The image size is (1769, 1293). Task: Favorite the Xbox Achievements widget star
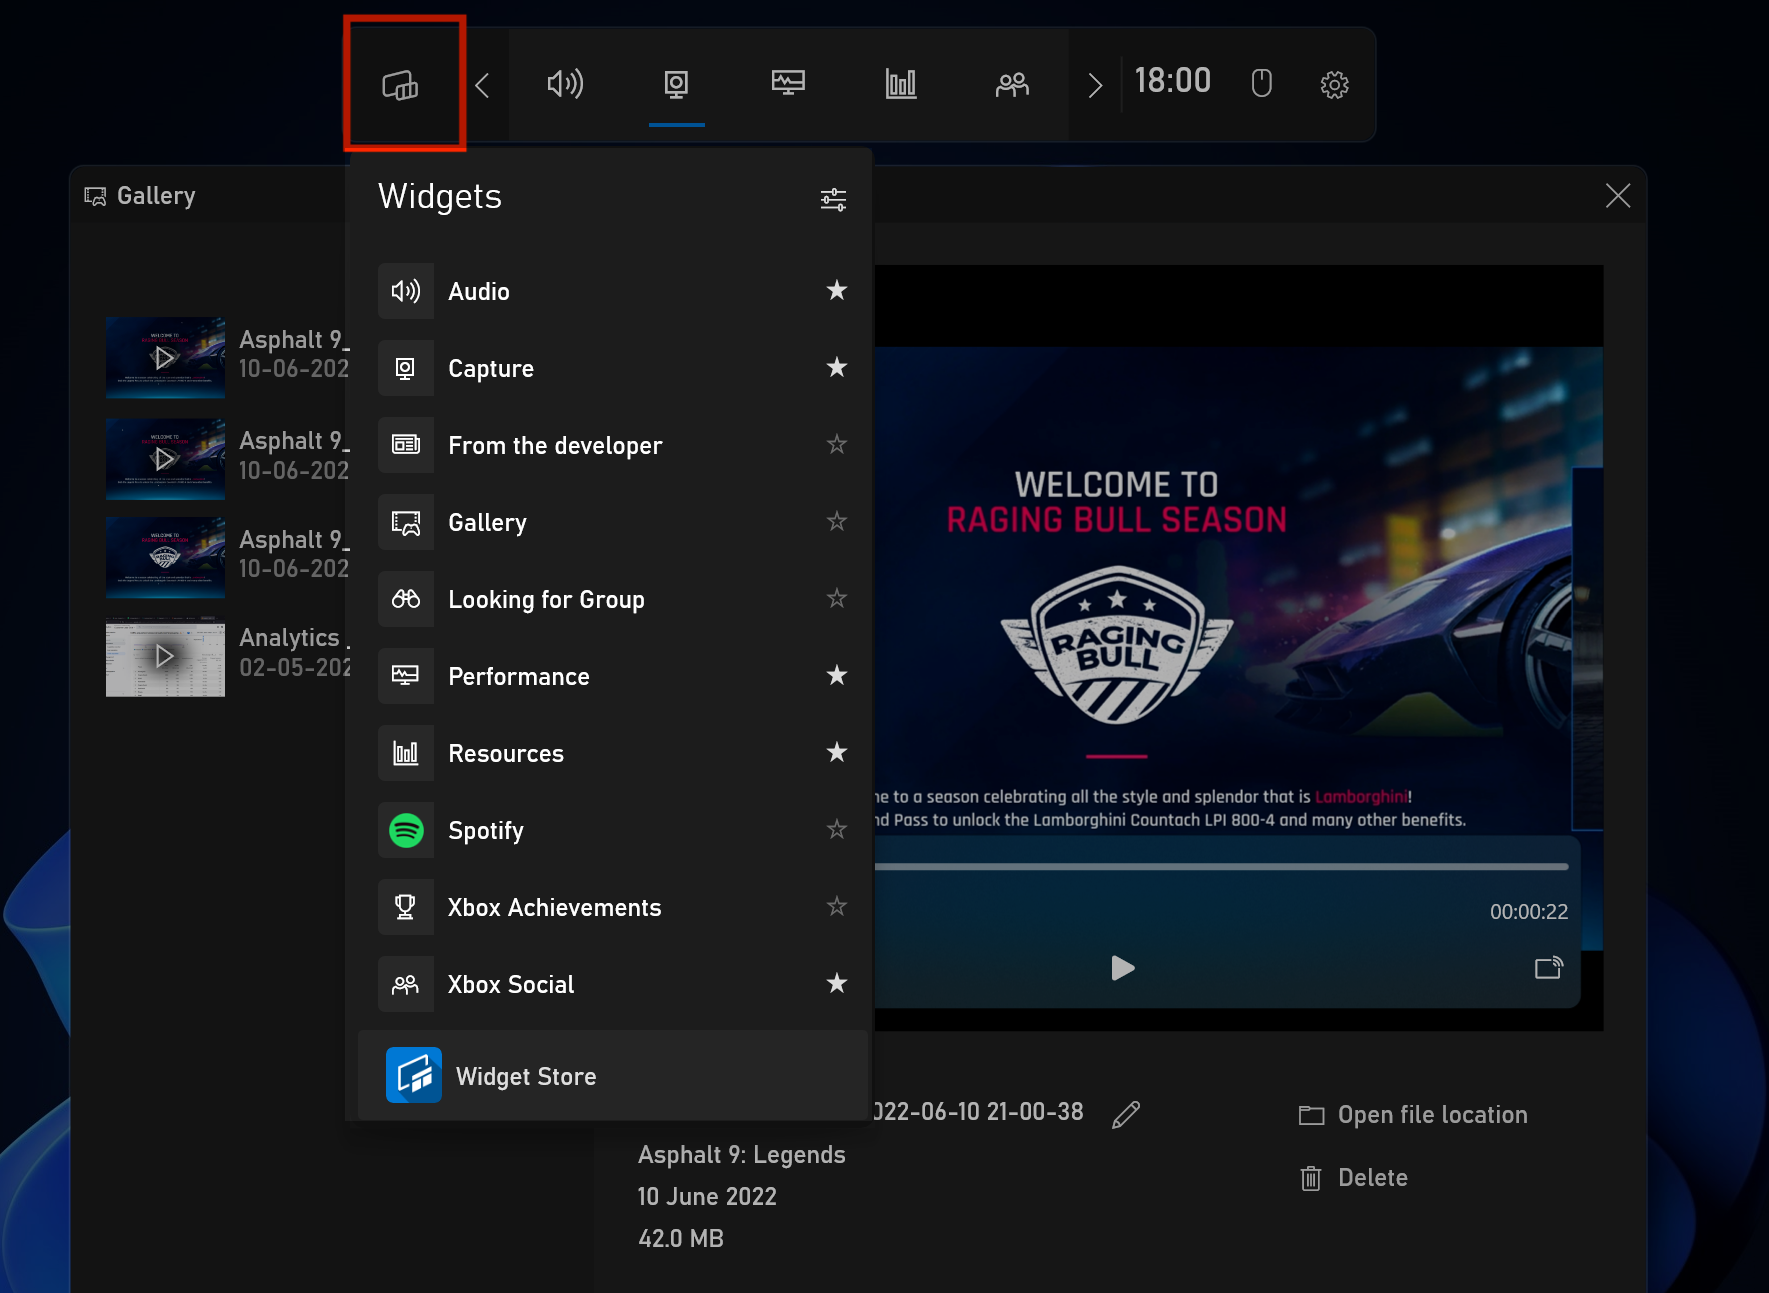coord(837,906)
